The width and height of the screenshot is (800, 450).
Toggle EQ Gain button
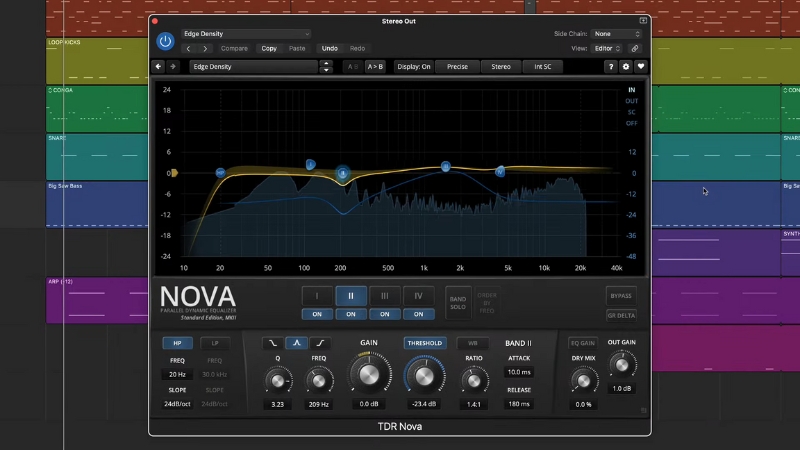583,343
